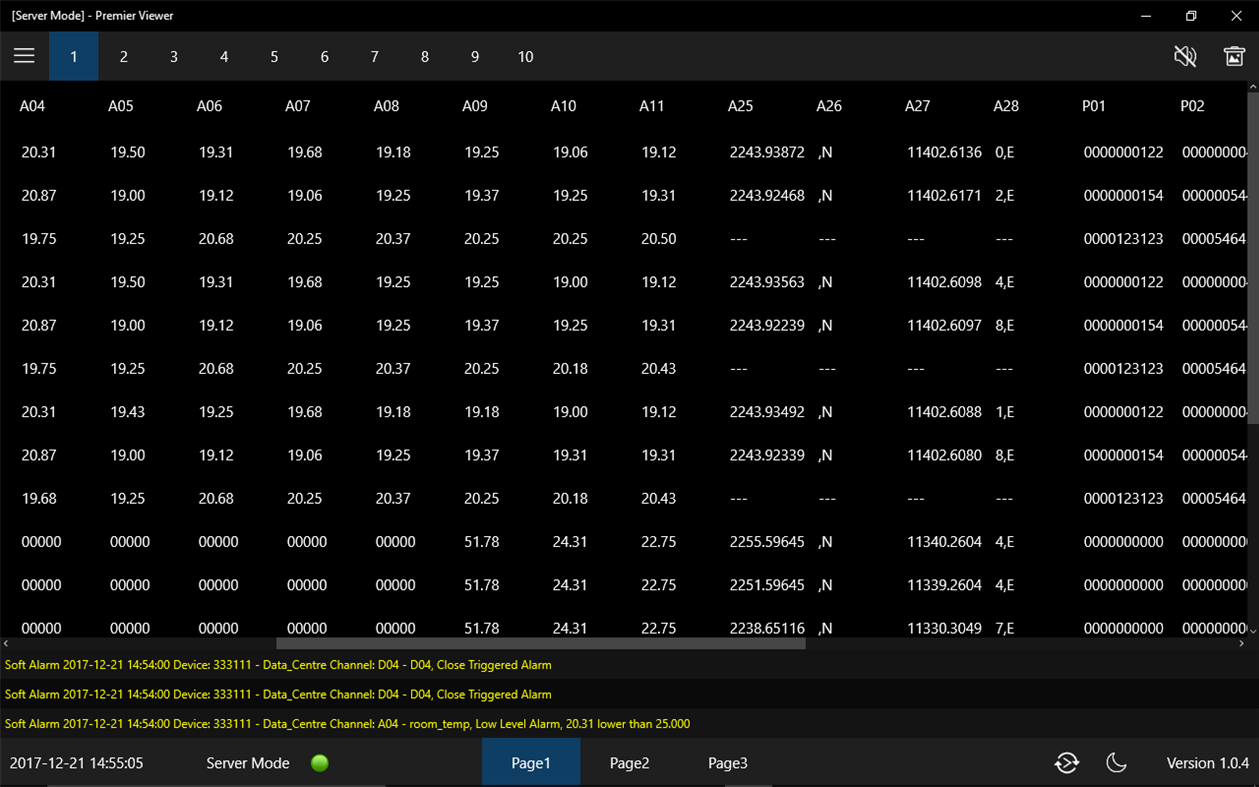Viewport: 1259px width, 787px height.
Task: Switch to view tab 6
Action: [x=324, y=56]
